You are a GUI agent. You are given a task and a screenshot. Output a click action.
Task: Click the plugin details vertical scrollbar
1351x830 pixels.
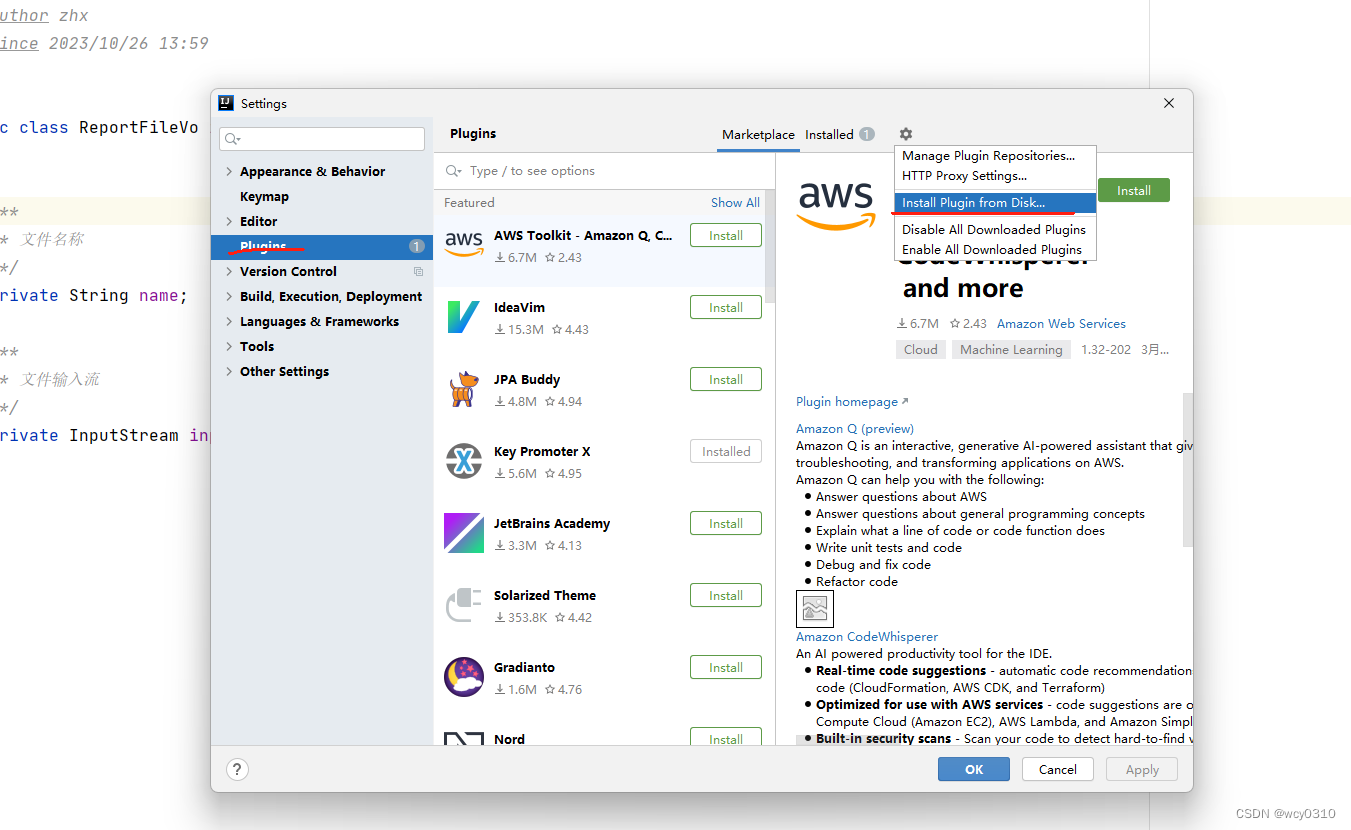coord(1188,470)
